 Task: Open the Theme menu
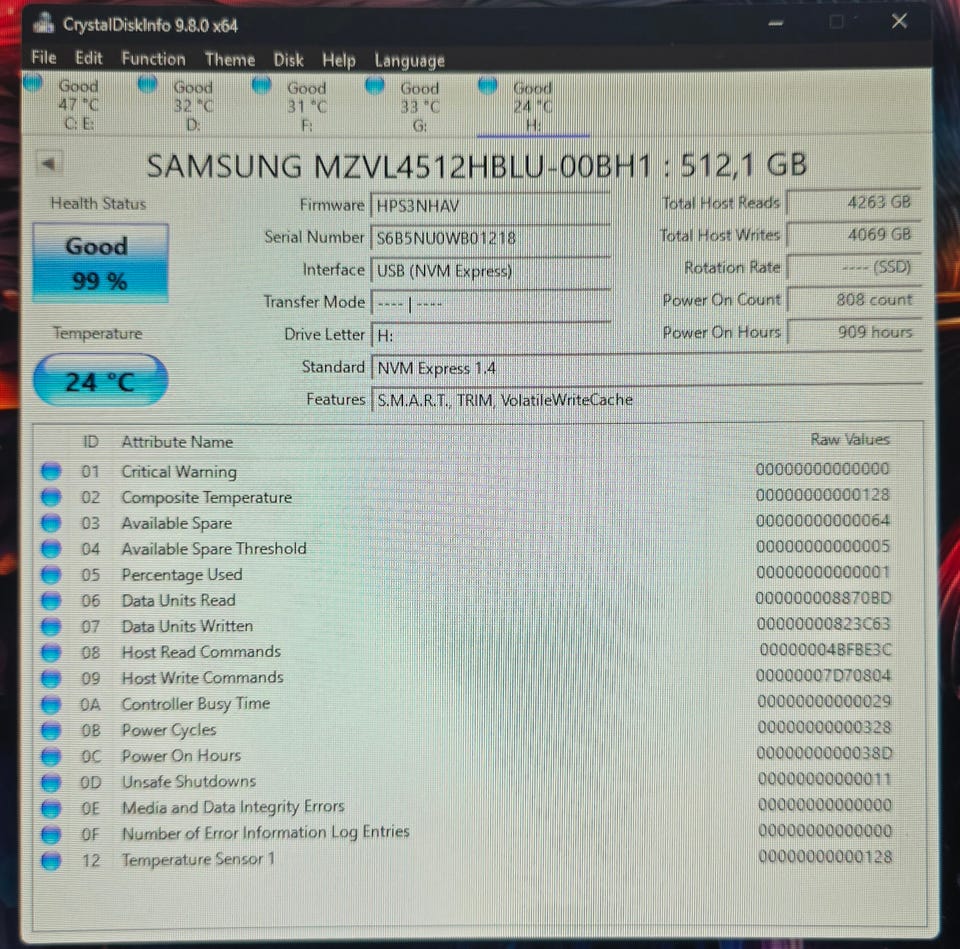(x=230, y=59)
